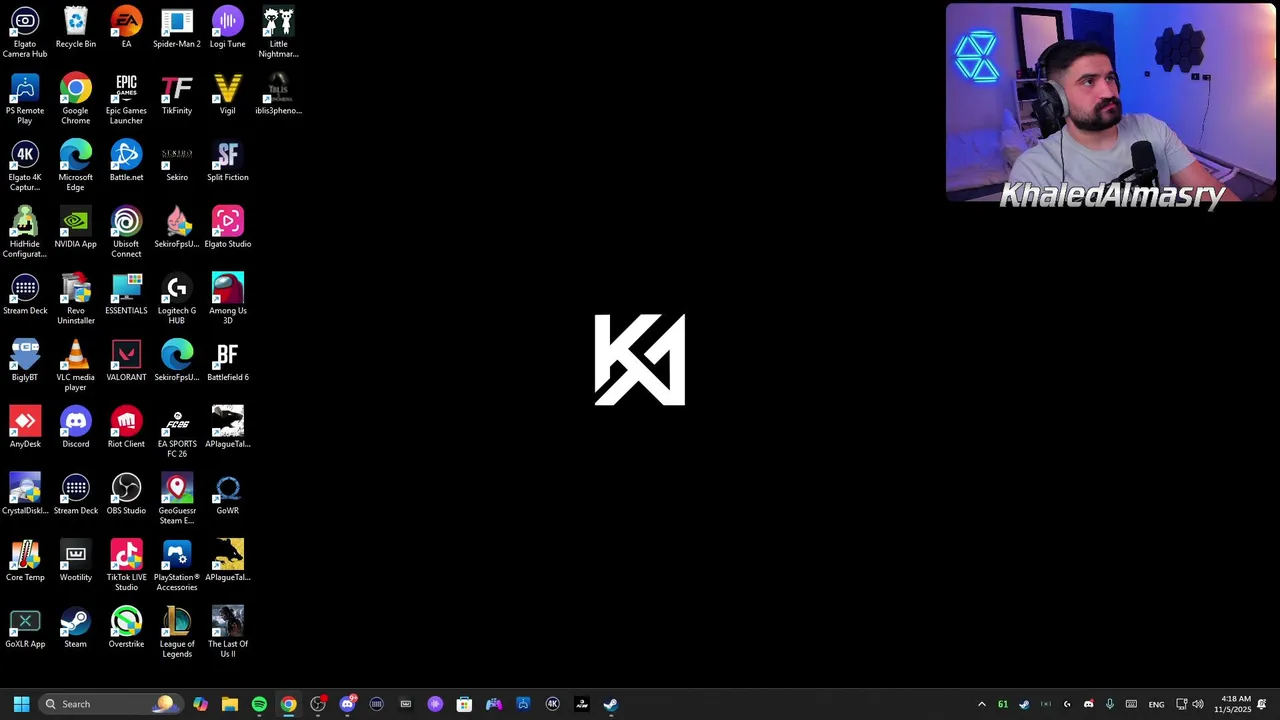Open the Epic Games Launcher shortcut

pyautogui.click(x=126, y=99)
